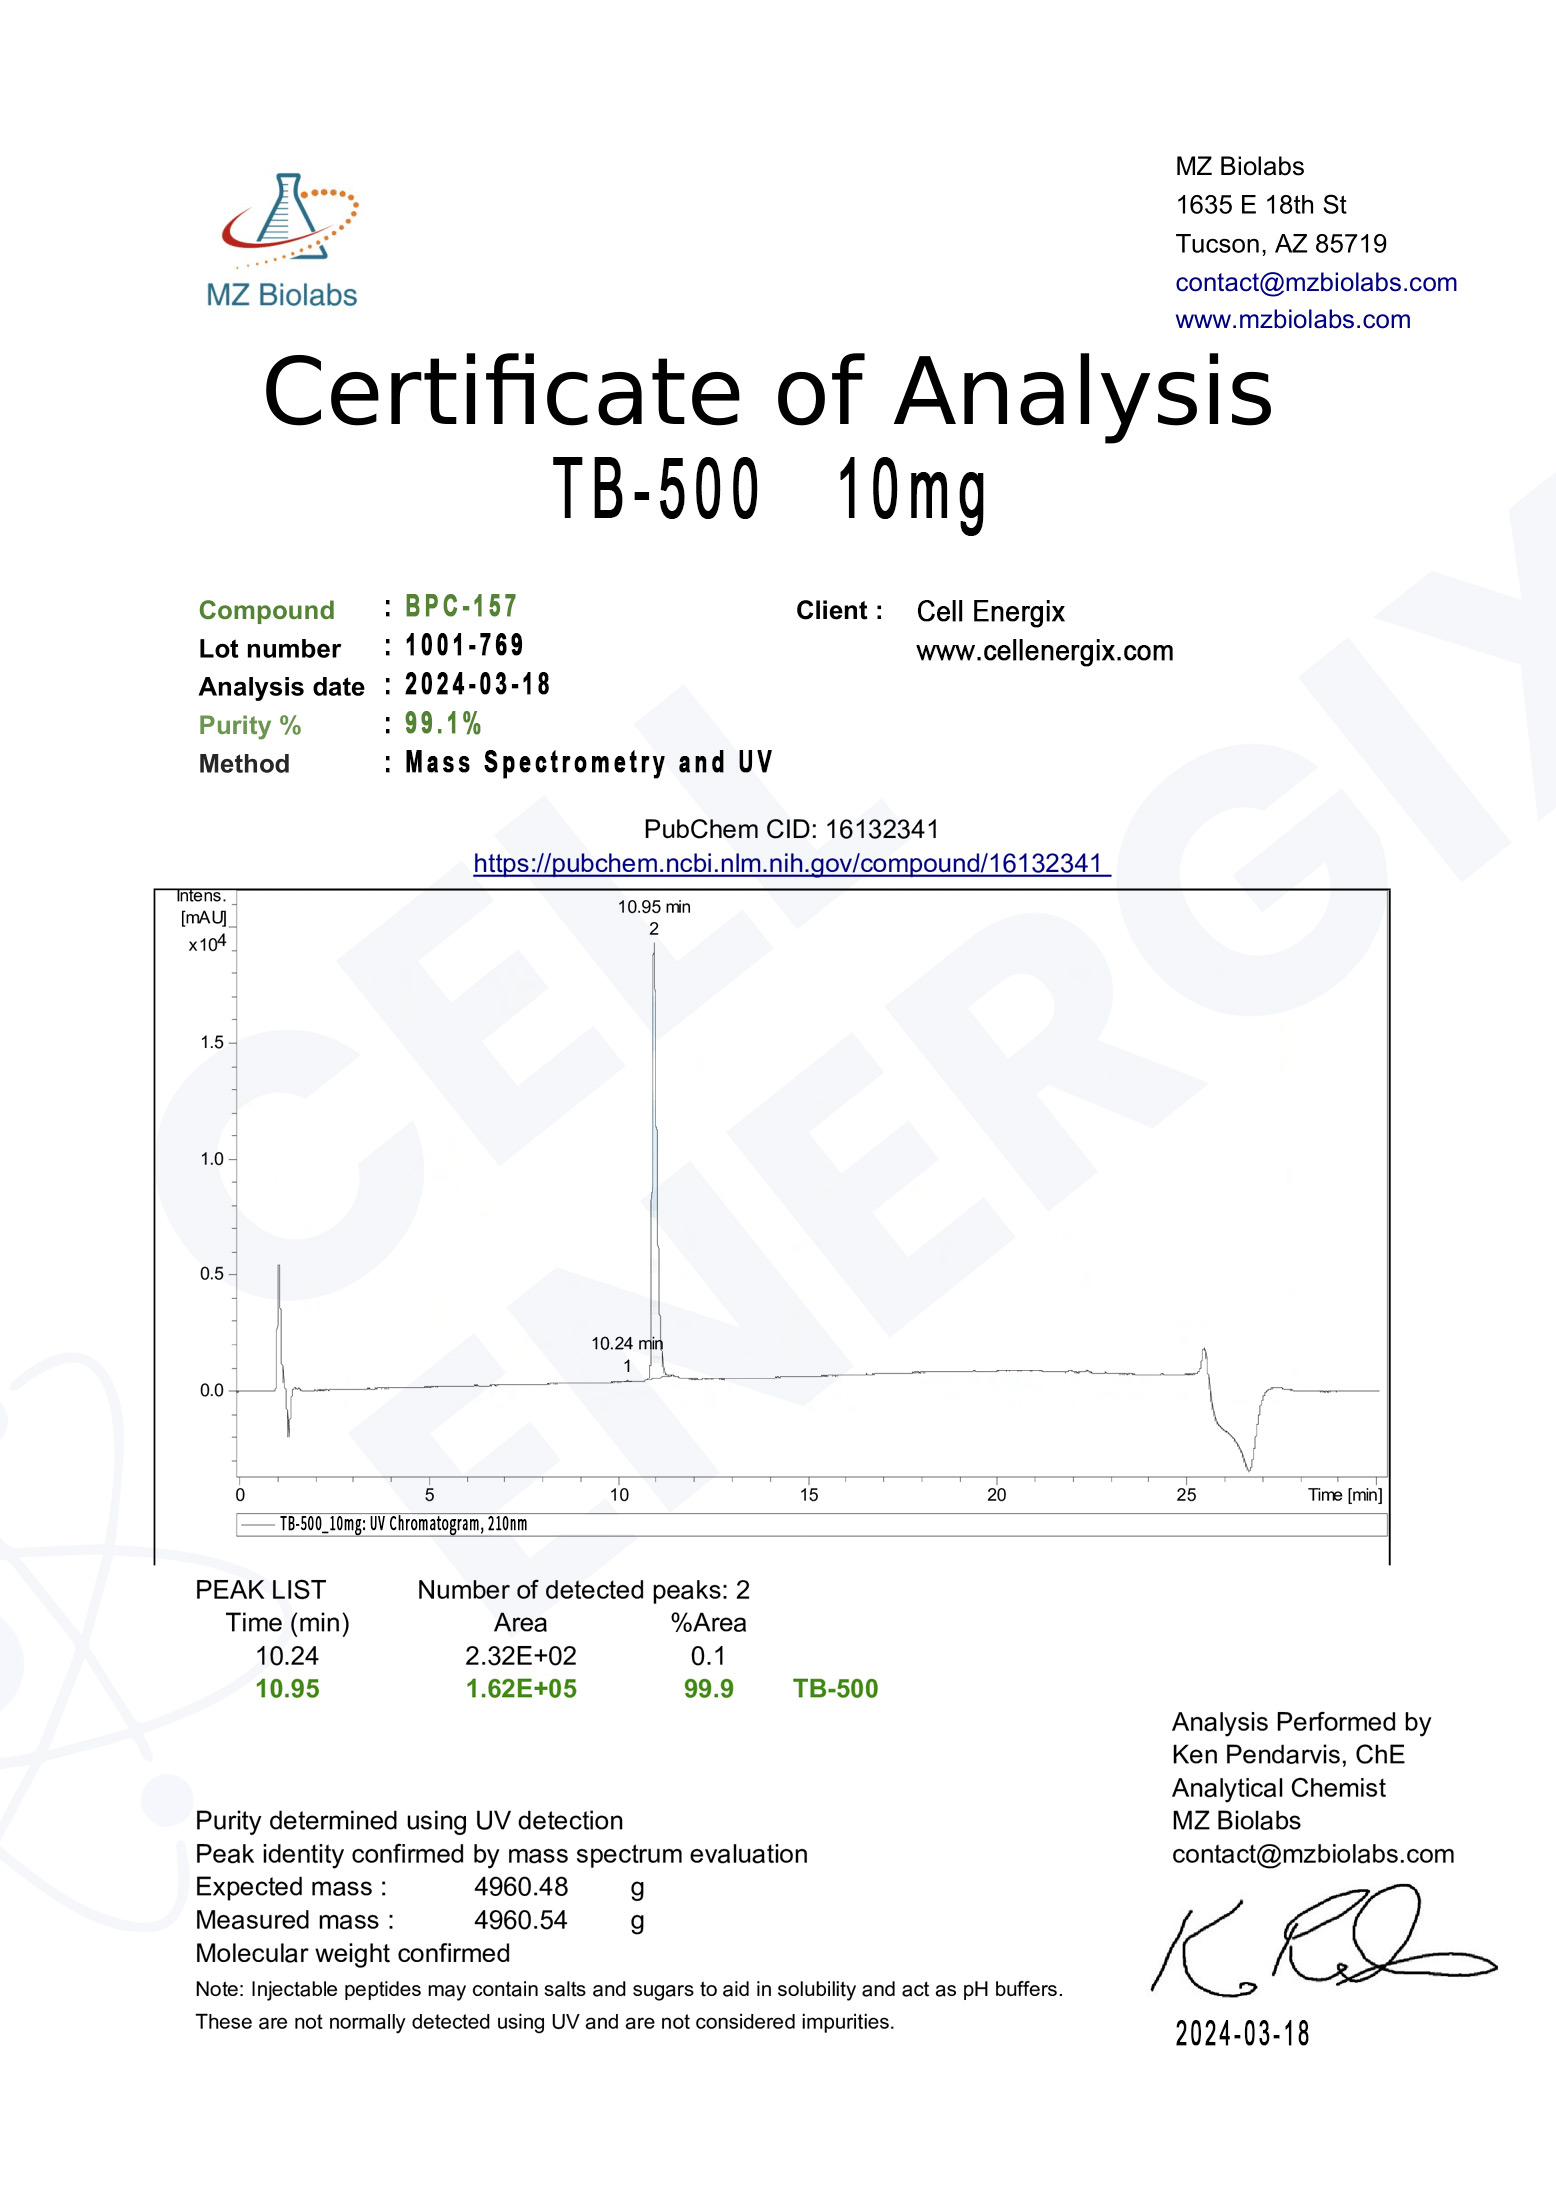This screenshot has width=1556, height=2200.
Task: Click the '10.95 min' peak label on chromatogram
Action: point(654,907)
